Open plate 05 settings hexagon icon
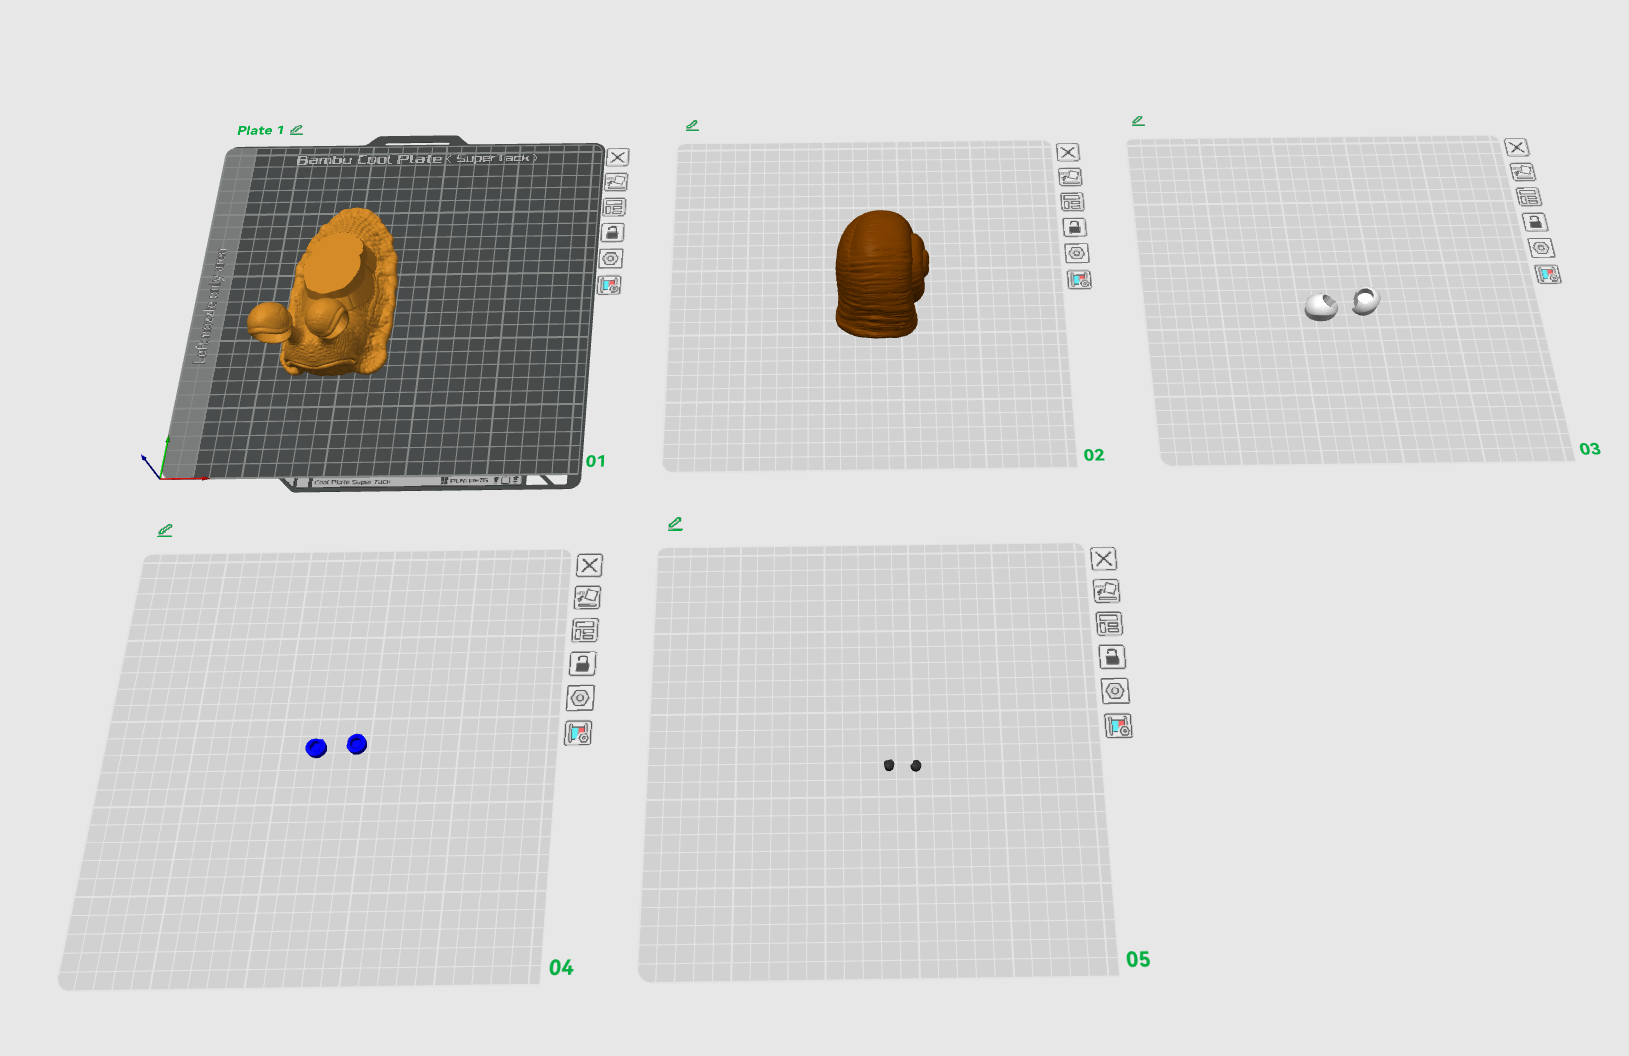 [1115, 691]
